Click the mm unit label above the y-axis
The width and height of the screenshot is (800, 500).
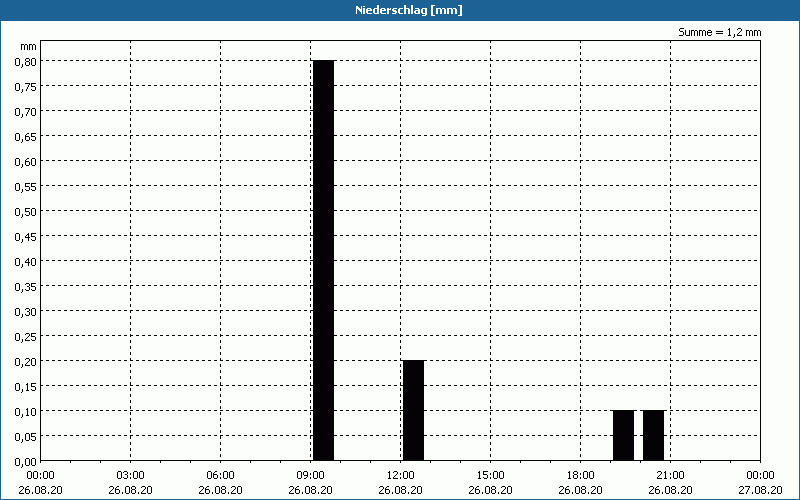click(x=29, y=46)
